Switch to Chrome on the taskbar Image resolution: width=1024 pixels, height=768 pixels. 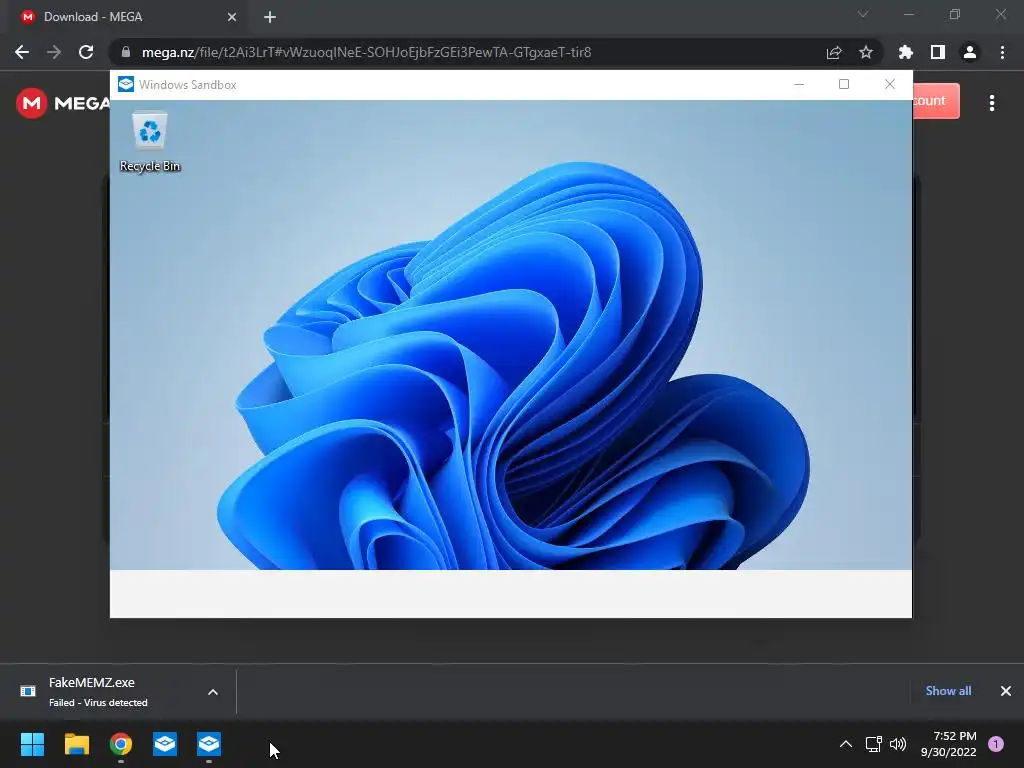tap(121, 744)
